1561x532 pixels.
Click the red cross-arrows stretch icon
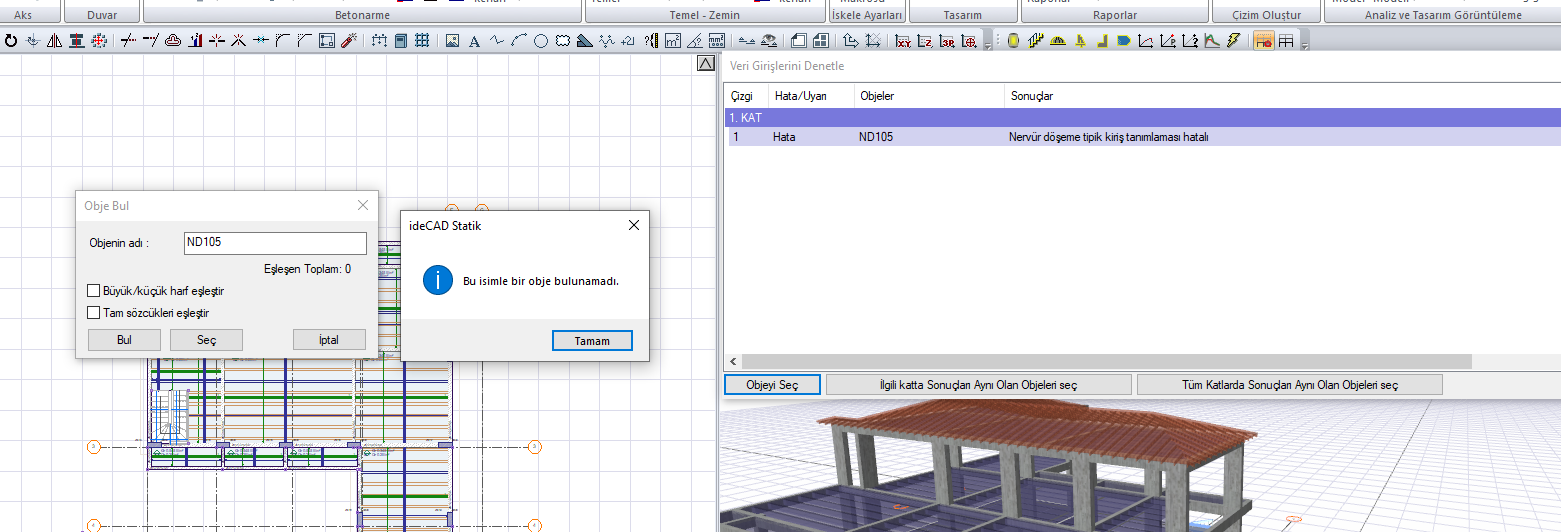[100, 41]
